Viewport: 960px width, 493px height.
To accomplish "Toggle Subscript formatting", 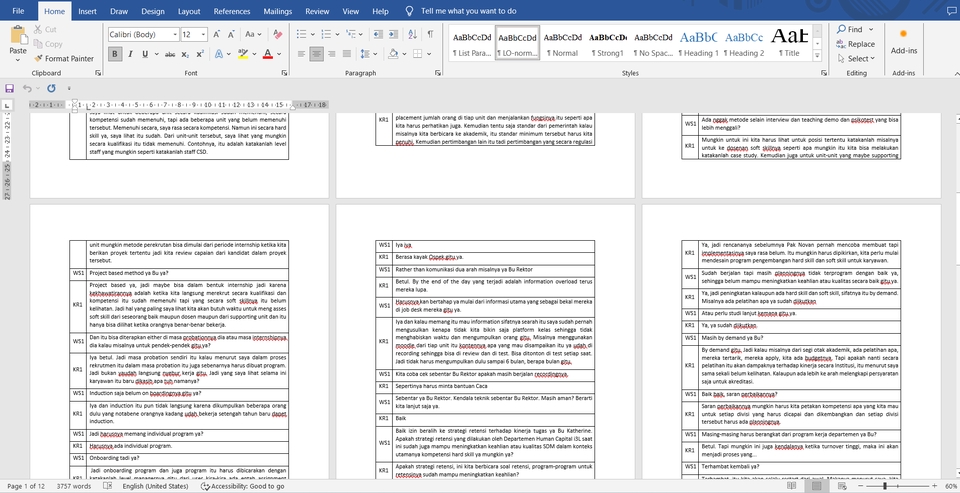I will click(x=185, y=55).
